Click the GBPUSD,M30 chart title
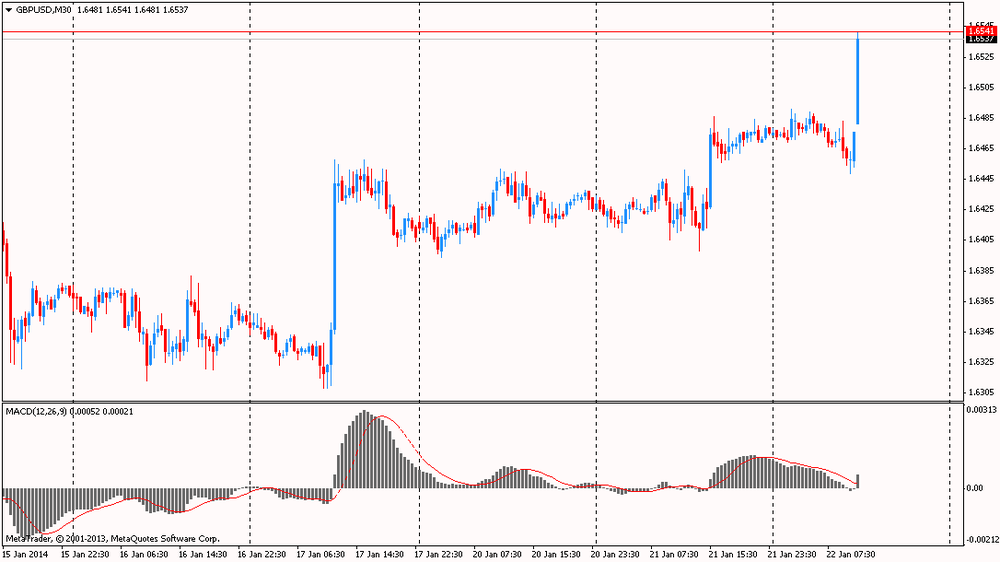1000x562 pixels. 43,10
